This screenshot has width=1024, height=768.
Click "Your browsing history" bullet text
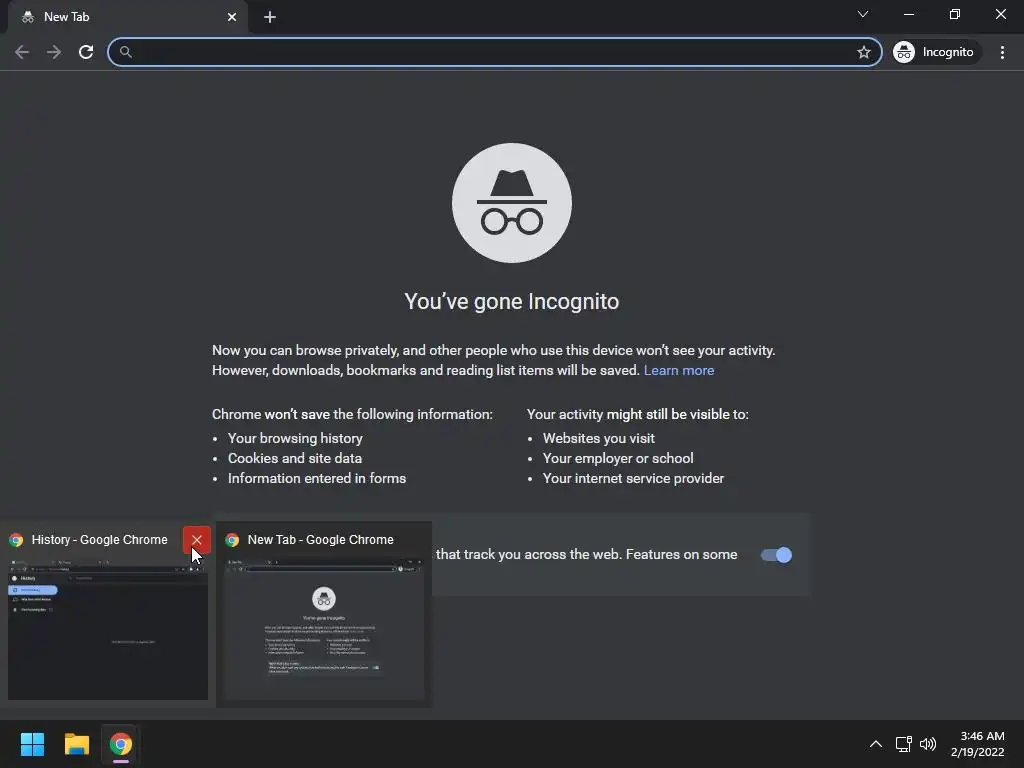[295, 438]
